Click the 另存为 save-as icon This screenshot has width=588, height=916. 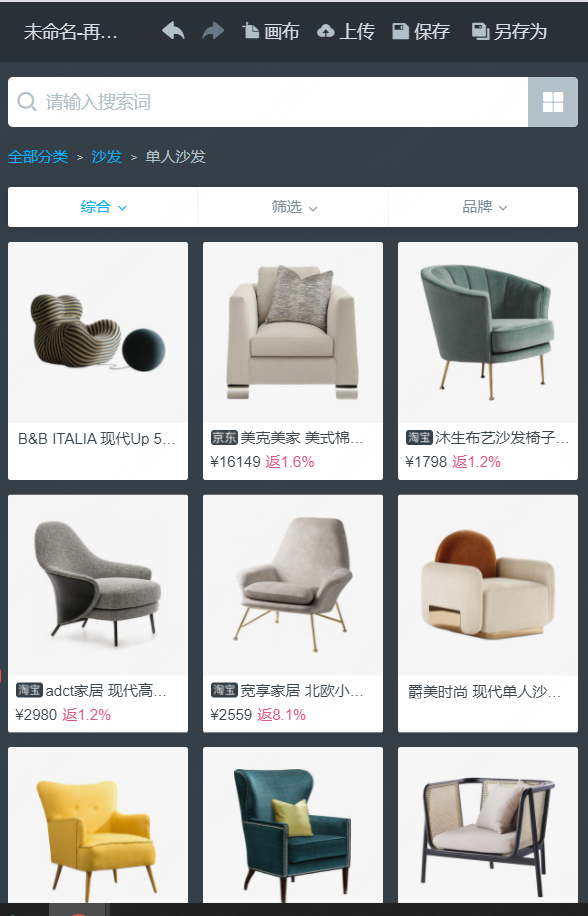pyautogui.click(x=480, y=31)
